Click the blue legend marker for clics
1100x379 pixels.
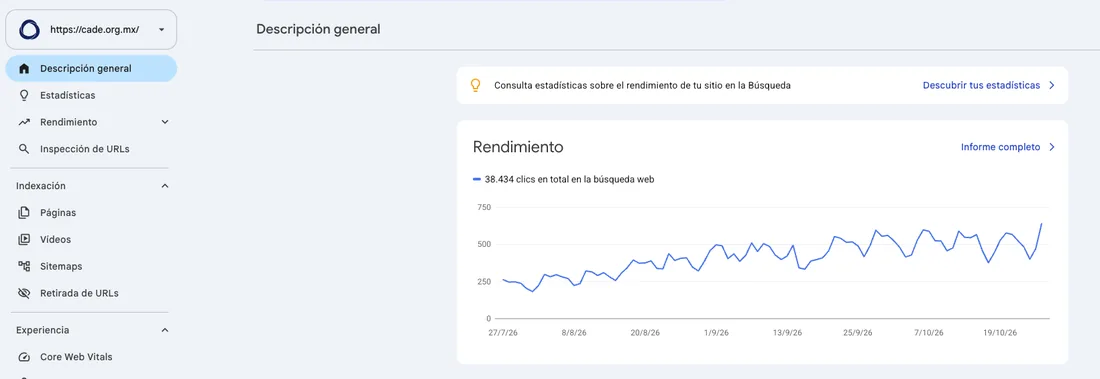click(477, 180)
